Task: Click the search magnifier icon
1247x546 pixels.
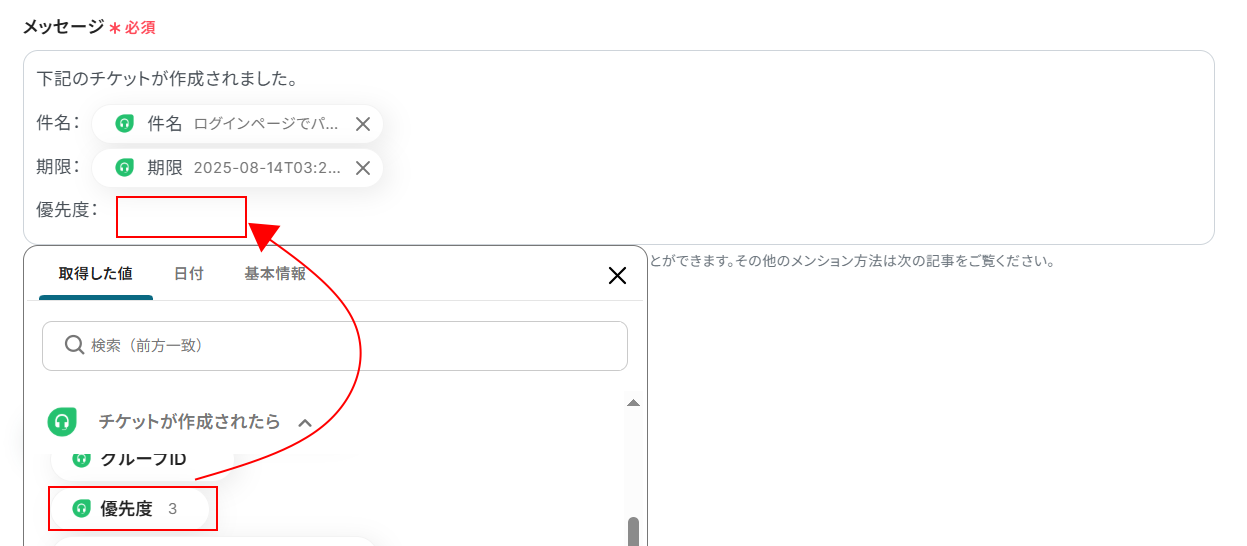Action: coord(74,345)
